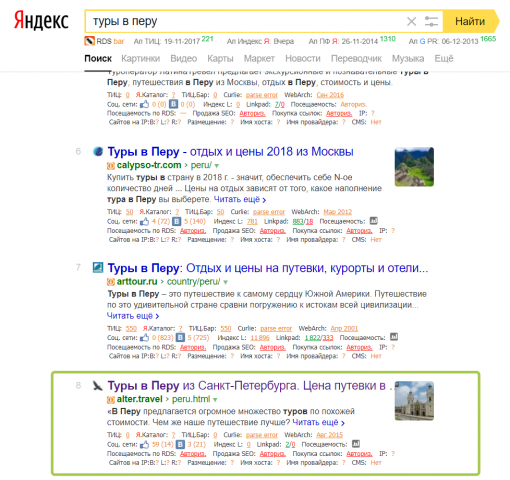Click the alter.travel bird favicon

point(97,386)
